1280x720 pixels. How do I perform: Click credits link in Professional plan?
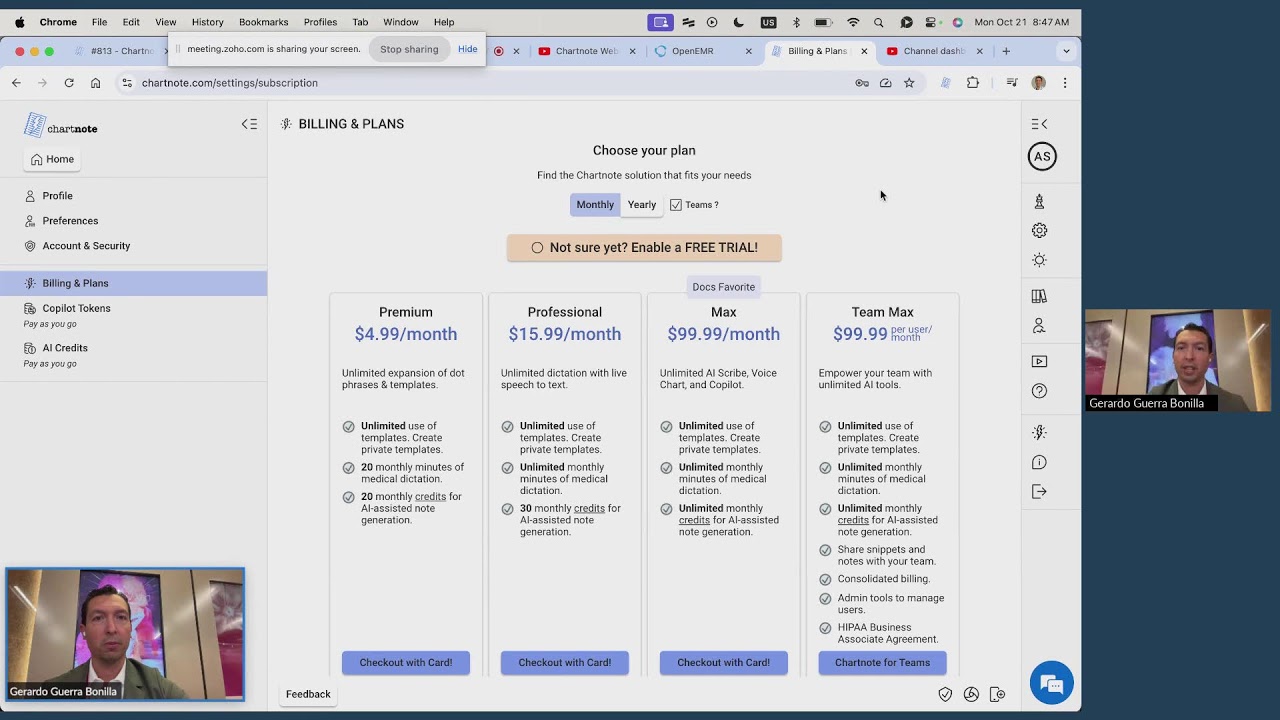[x=589, y=509]
